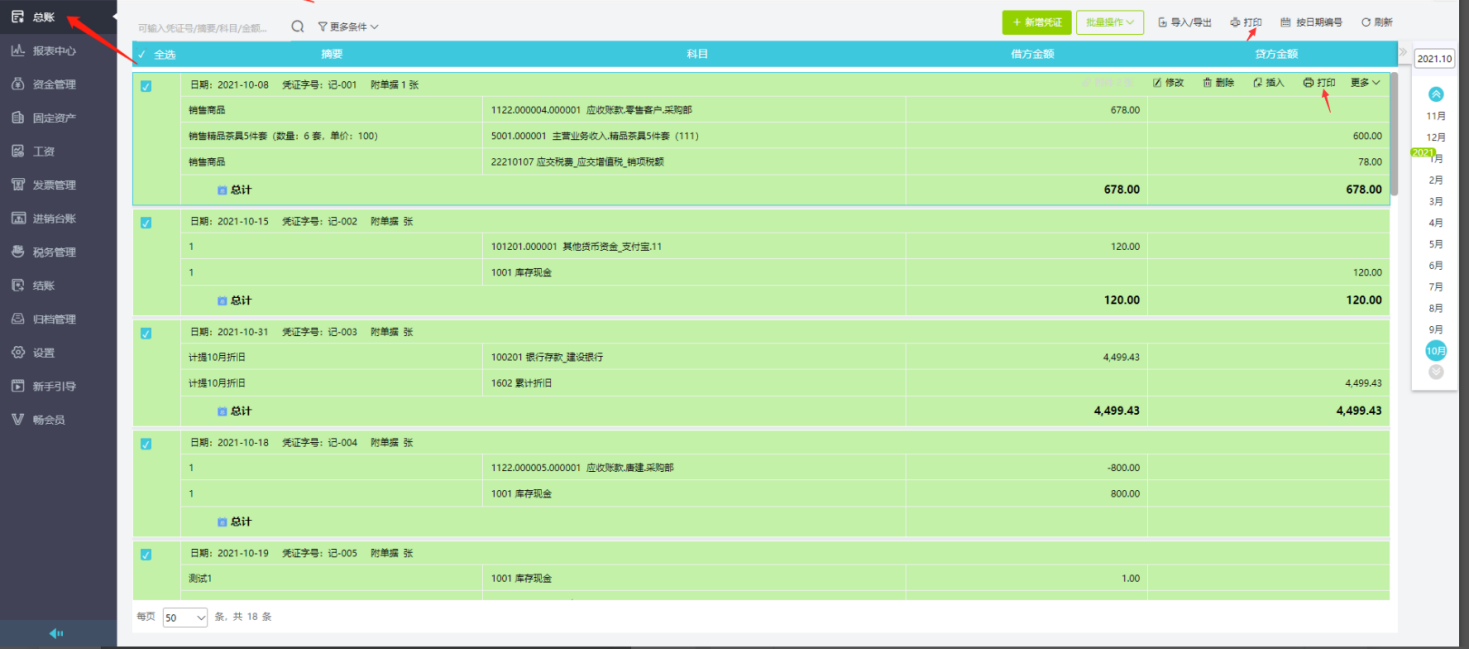This screenshot has height=649, width=1469.
Task: Click the 测试1 summary cell
Action: click(x=331, y=579)
